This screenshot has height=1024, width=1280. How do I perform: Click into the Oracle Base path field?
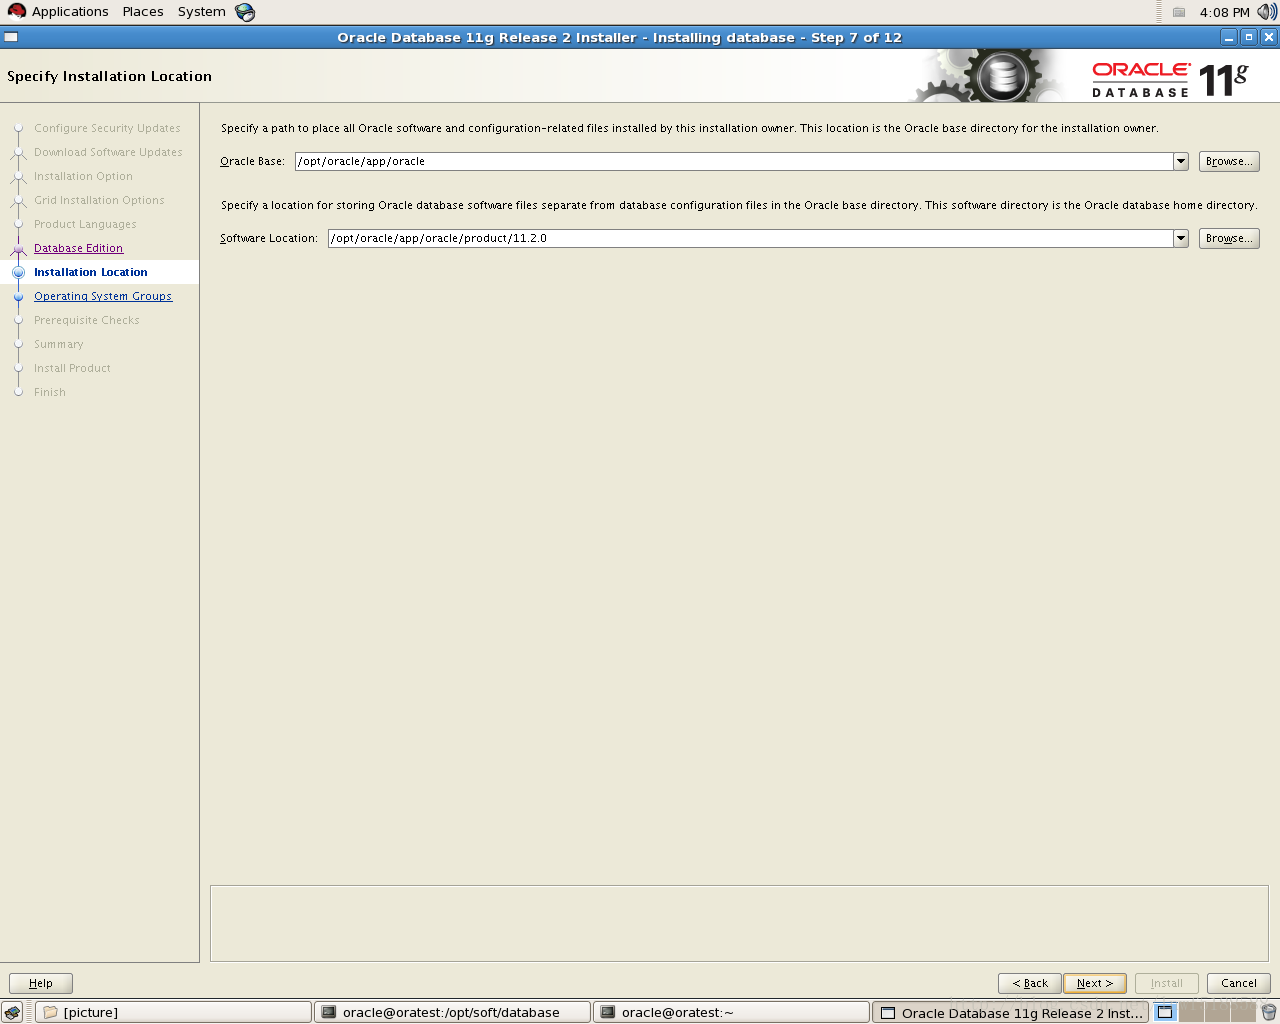click(x=734, y=161)
